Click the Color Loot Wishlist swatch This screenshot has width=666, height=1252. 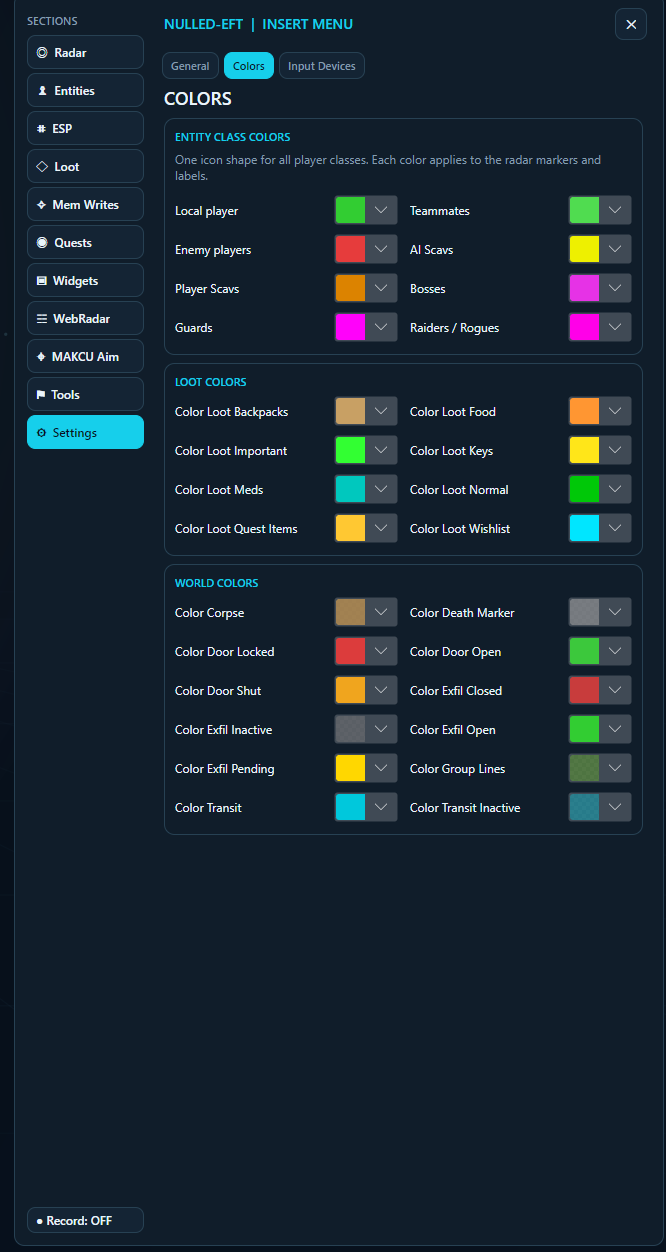pyautogui.click(x=585, y=528)
